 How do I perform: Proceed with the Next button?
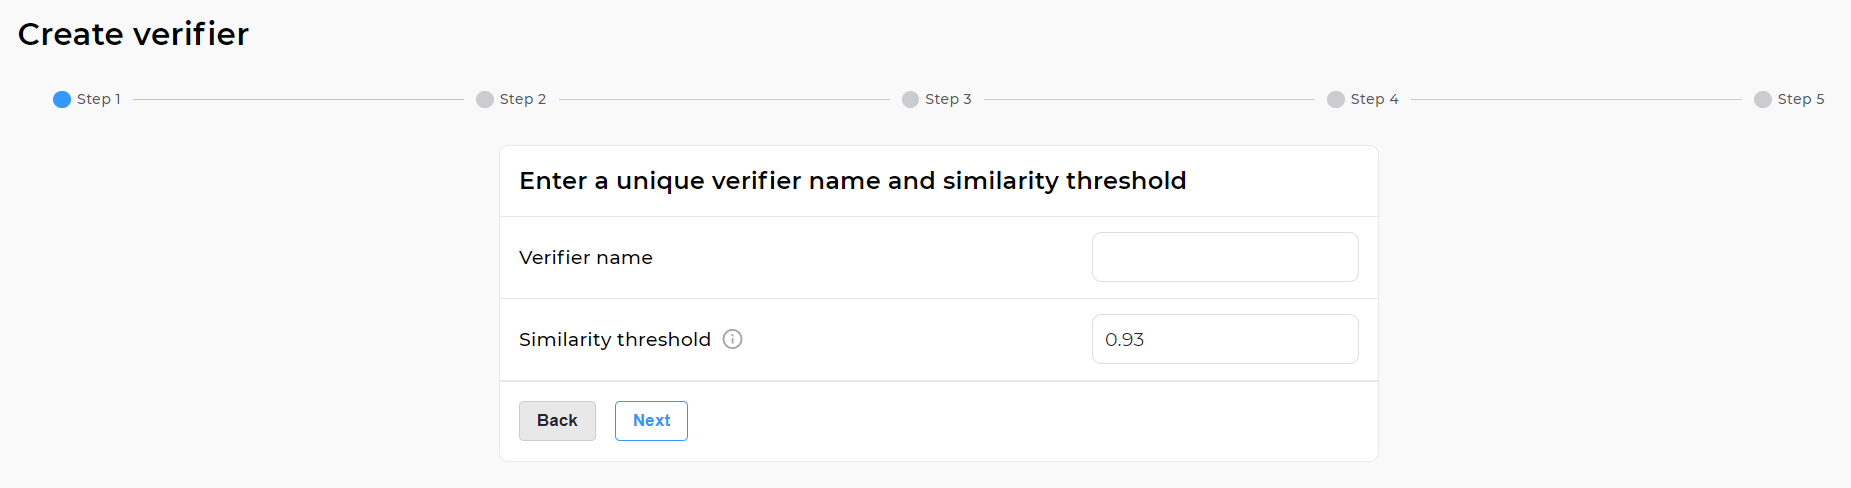point(651,421)
